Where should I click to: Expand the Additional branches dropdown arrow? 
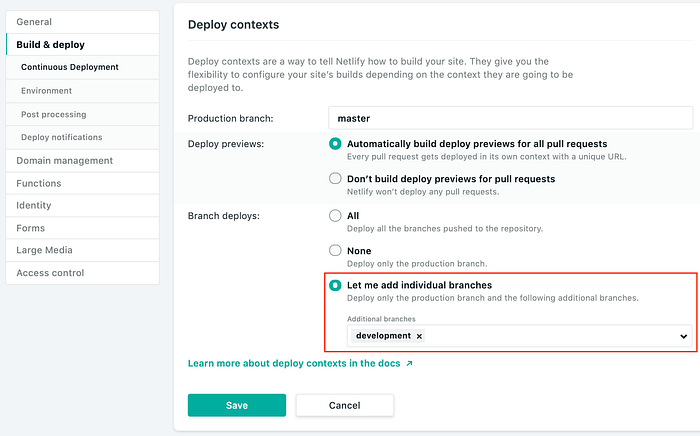point(684,336)
